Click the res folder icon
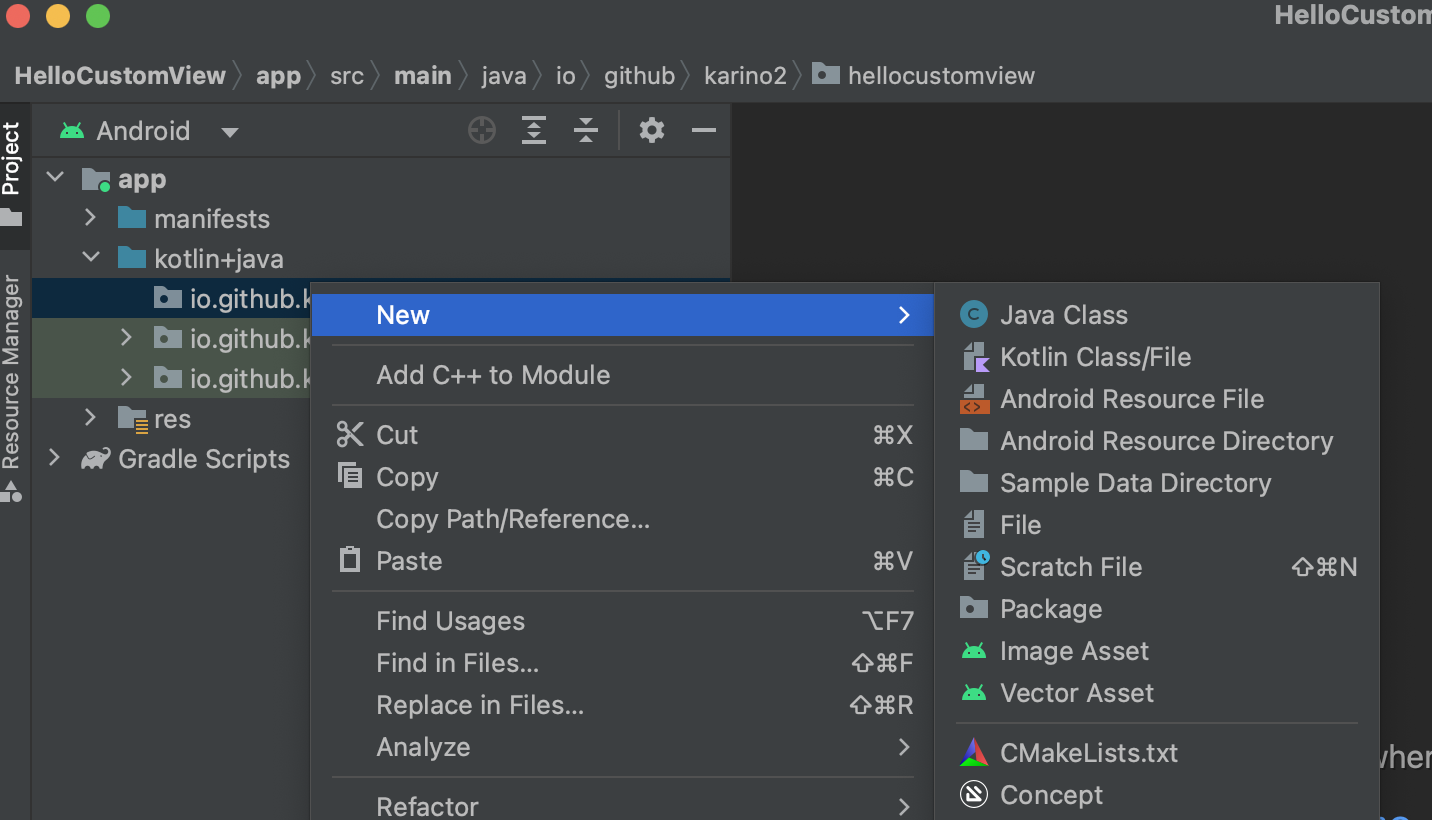 133,419
